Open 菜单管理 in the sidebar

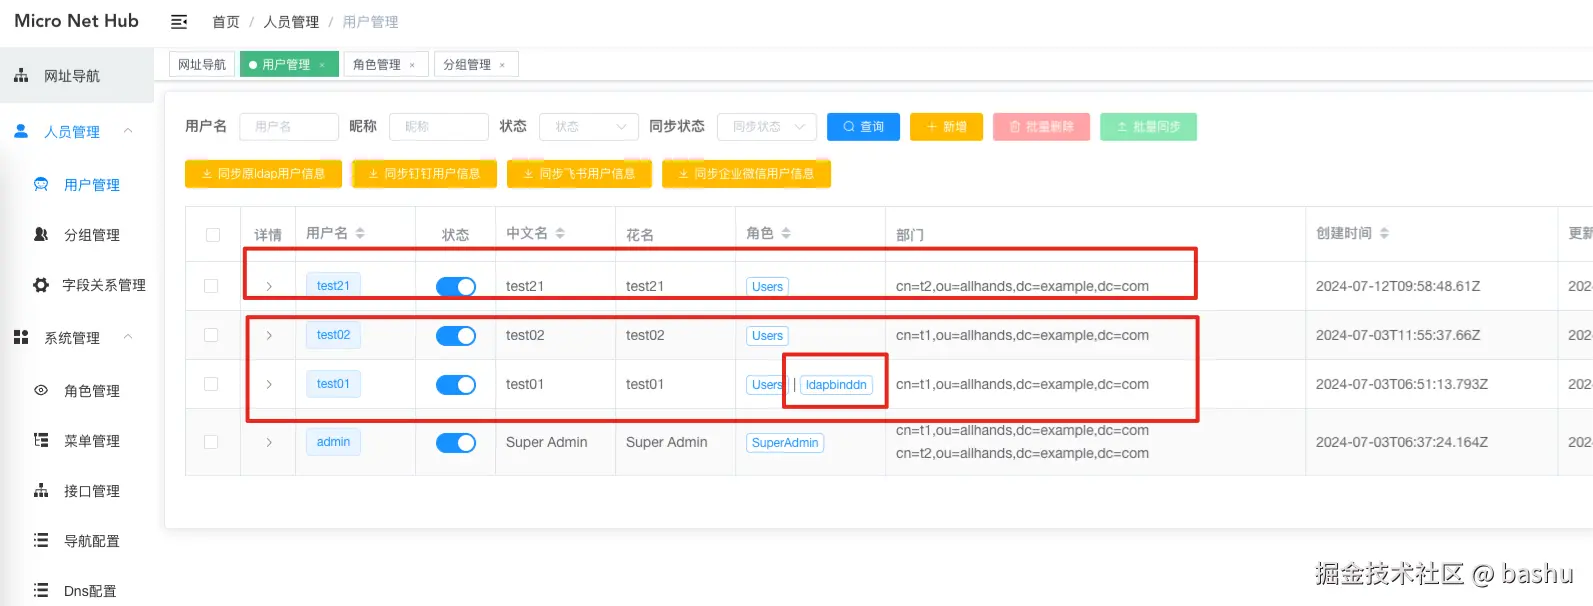pyautogui.click(x=92, y=441)
